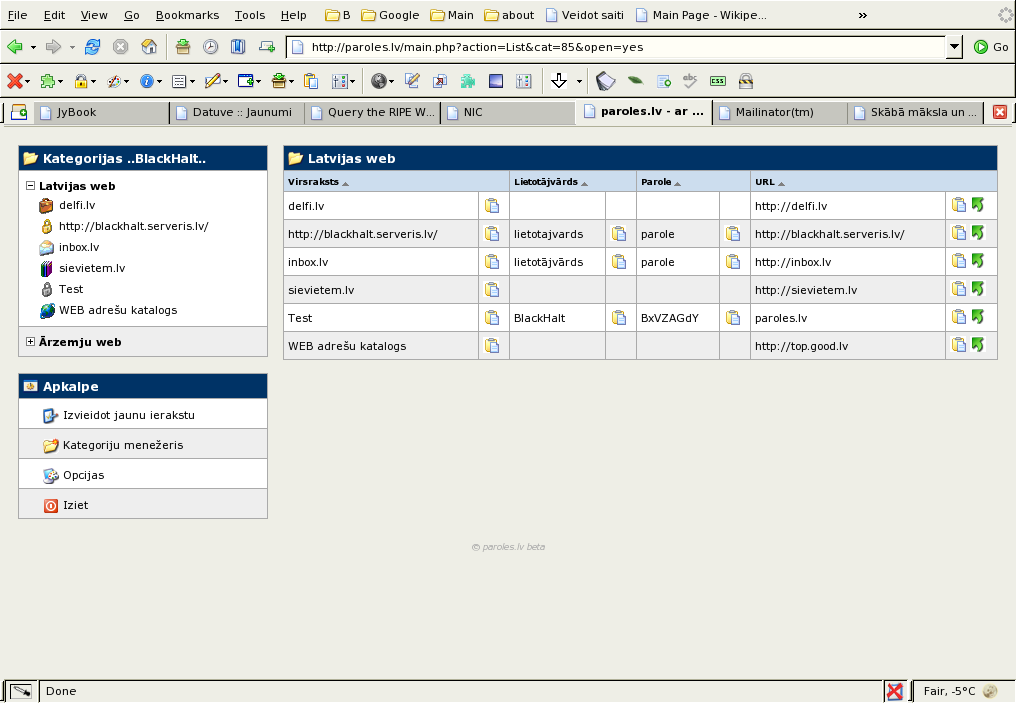Click green open-link icon for delfi.lv row
The image size is (1016, 703).
(x=977, y=205)
